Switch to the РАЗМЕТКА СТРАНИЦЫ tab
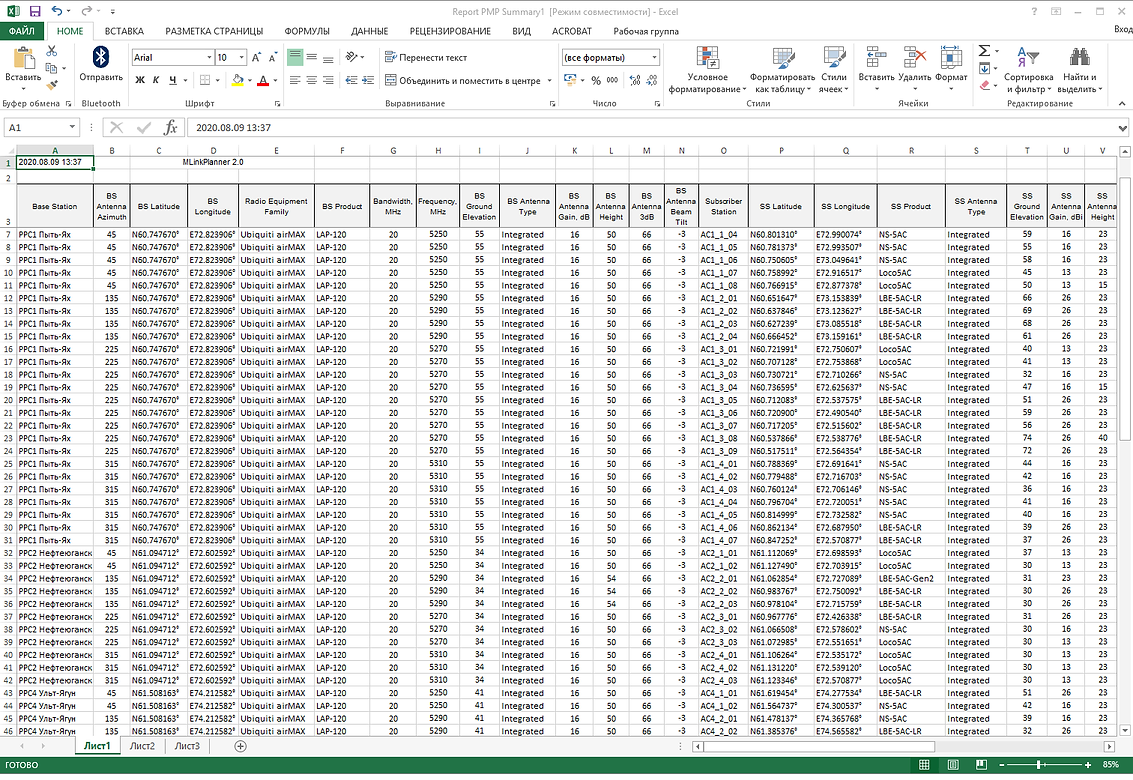This screenshot has height=780, width=1133. [x=214, y=31]
